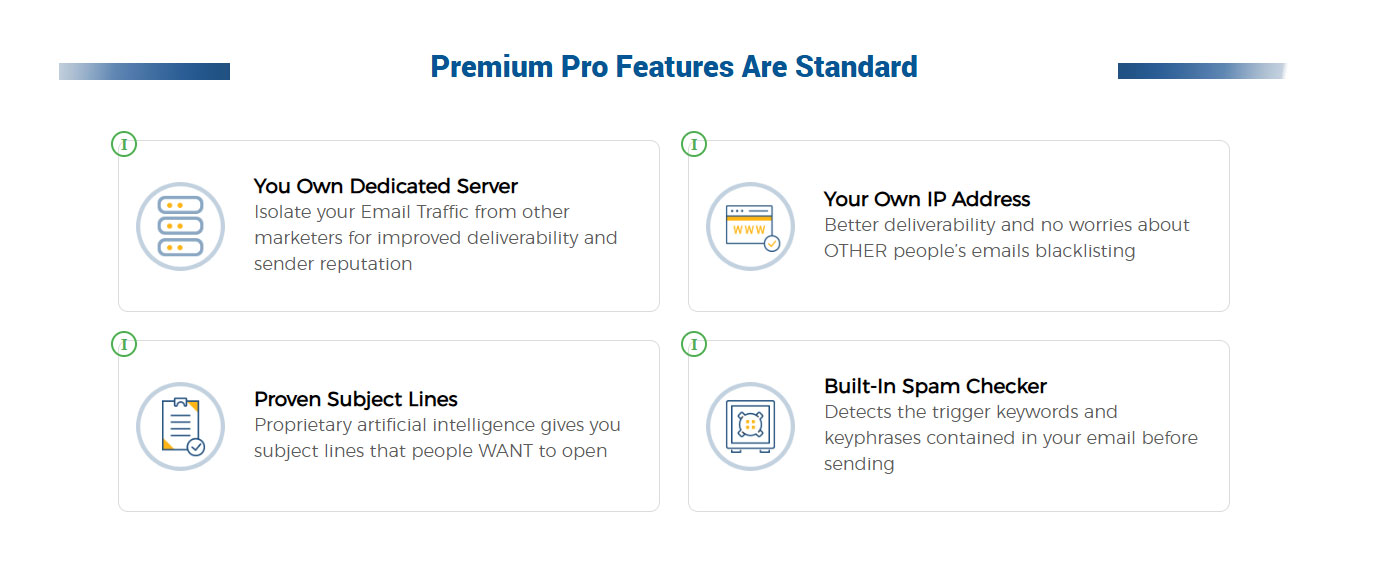Click empty space below Spam Checker description
The width and height of the screenshot is (1375, 567).
click(1010, 492)
